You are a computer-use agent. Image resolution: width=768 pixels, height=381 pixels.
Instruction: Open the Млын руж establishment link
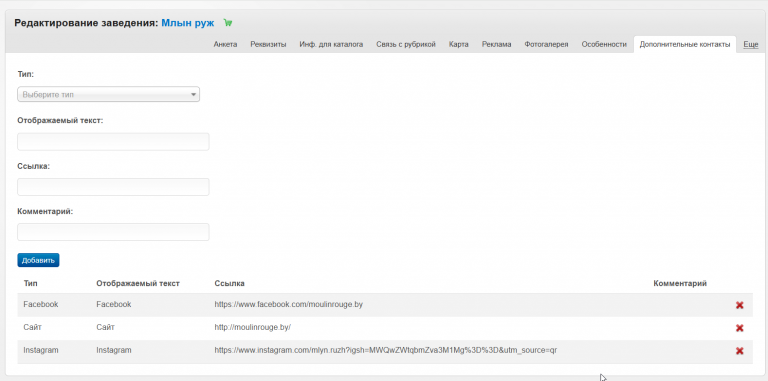click(x=188, y=23)
